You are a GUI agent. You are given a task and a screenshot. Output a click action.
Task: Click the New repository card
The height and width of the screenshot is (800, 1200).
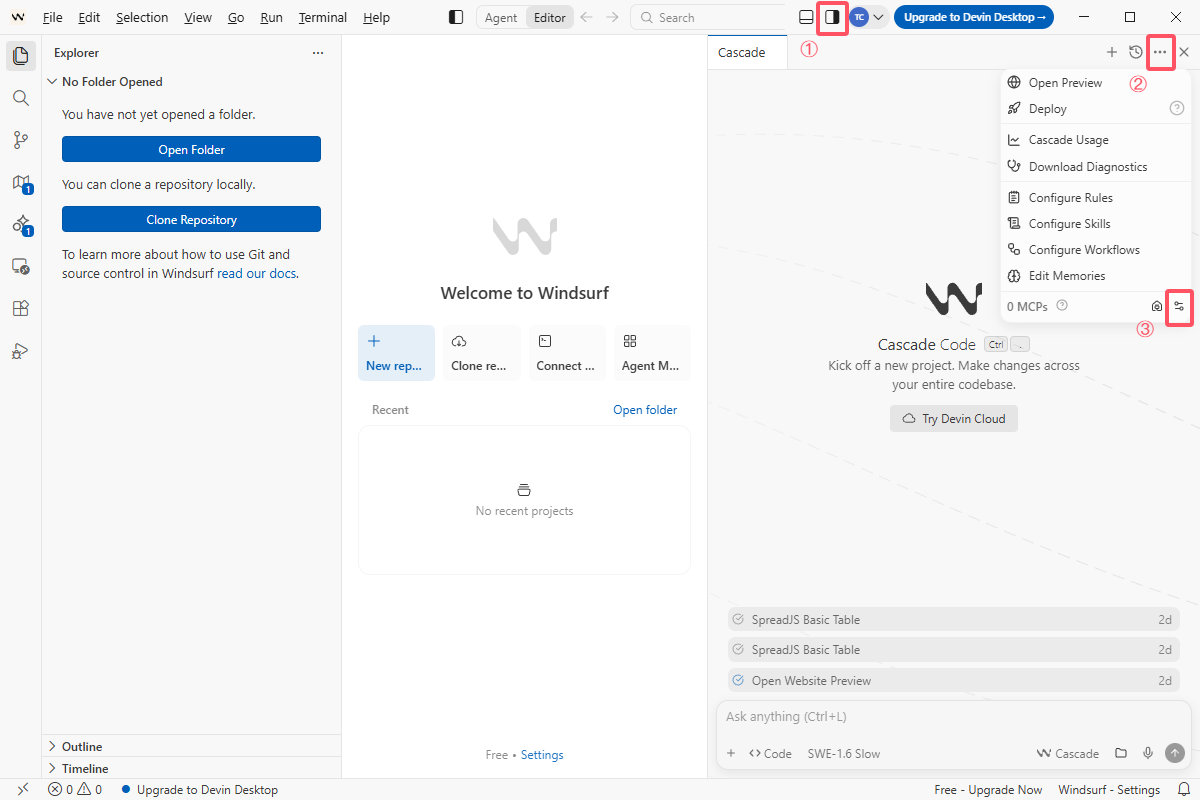coord(396,353)
